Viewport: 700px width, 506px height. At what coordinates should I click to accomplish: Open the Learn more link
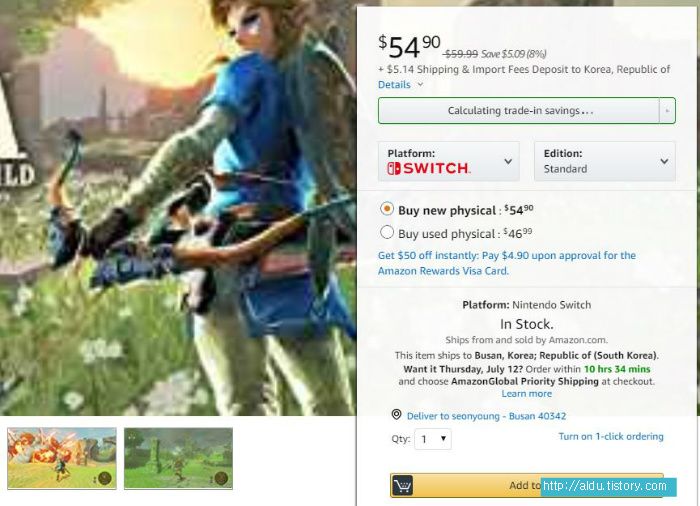[526, 393]
